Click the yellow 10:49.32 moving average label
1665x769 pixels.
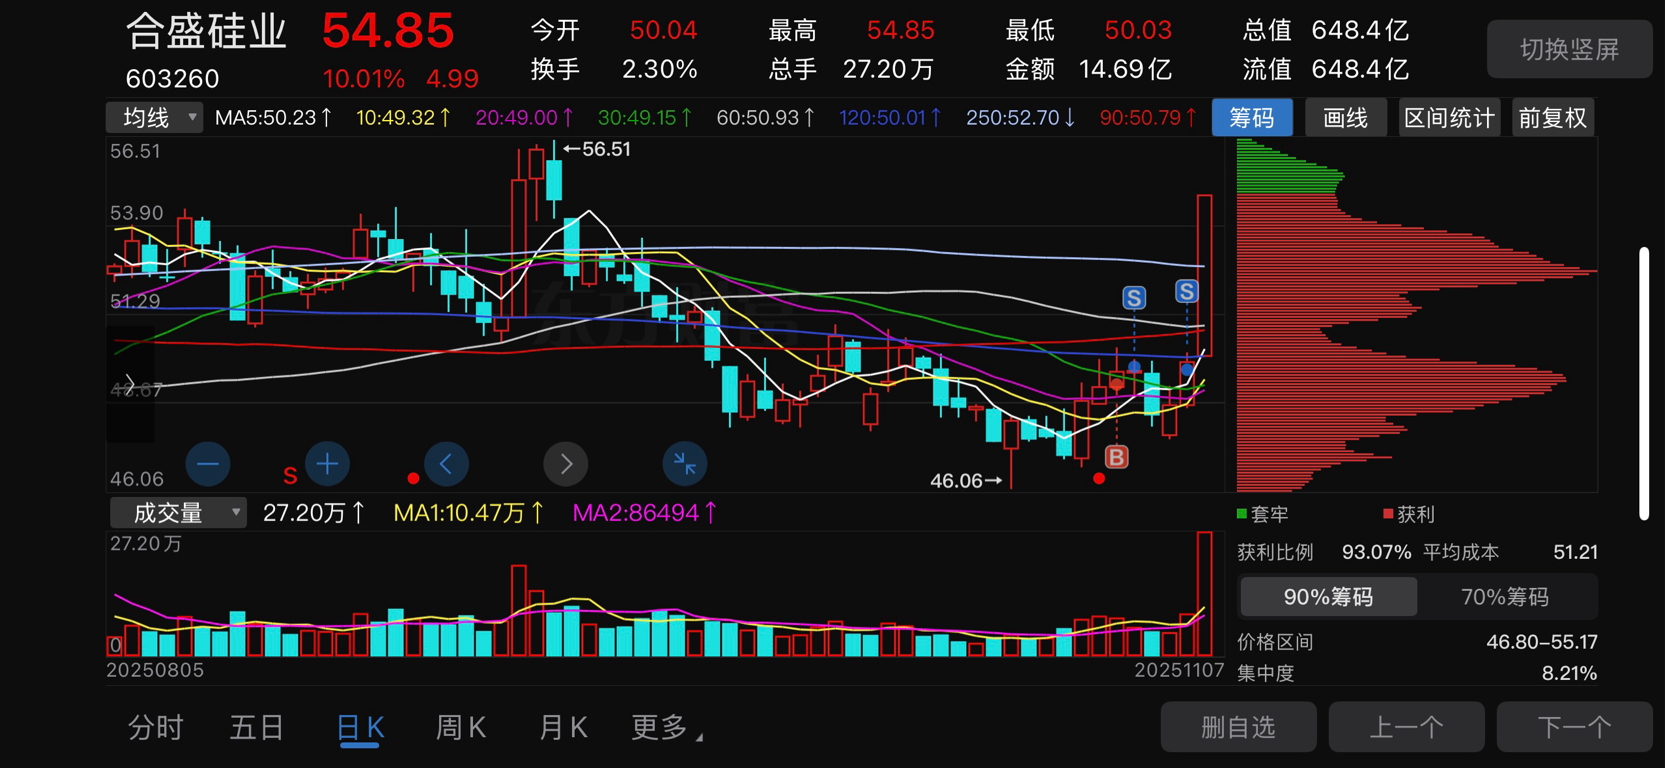[403, 118]
